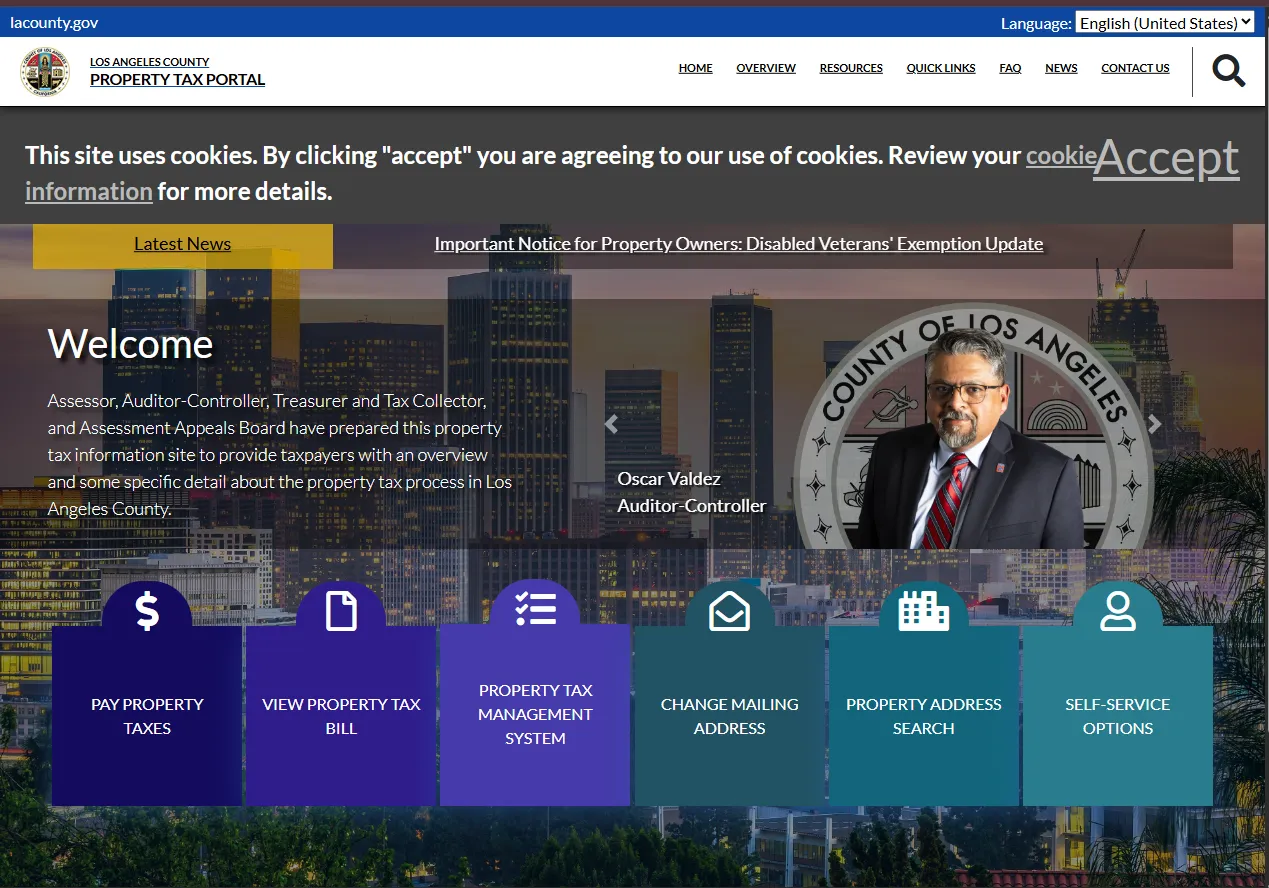
Task: Open Disabled Veterans' Exemption Update notice
Action: point(739,244)
